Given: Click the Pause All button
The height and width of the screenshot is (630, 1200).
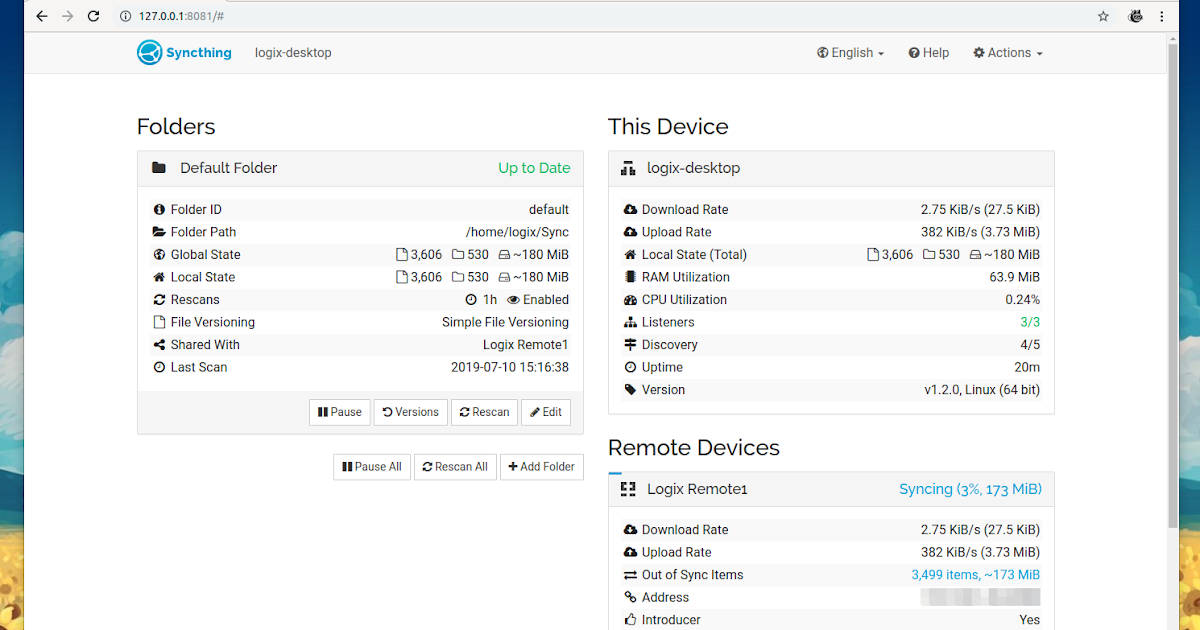Looking at the screenshot, I should (x=372, y=467).
